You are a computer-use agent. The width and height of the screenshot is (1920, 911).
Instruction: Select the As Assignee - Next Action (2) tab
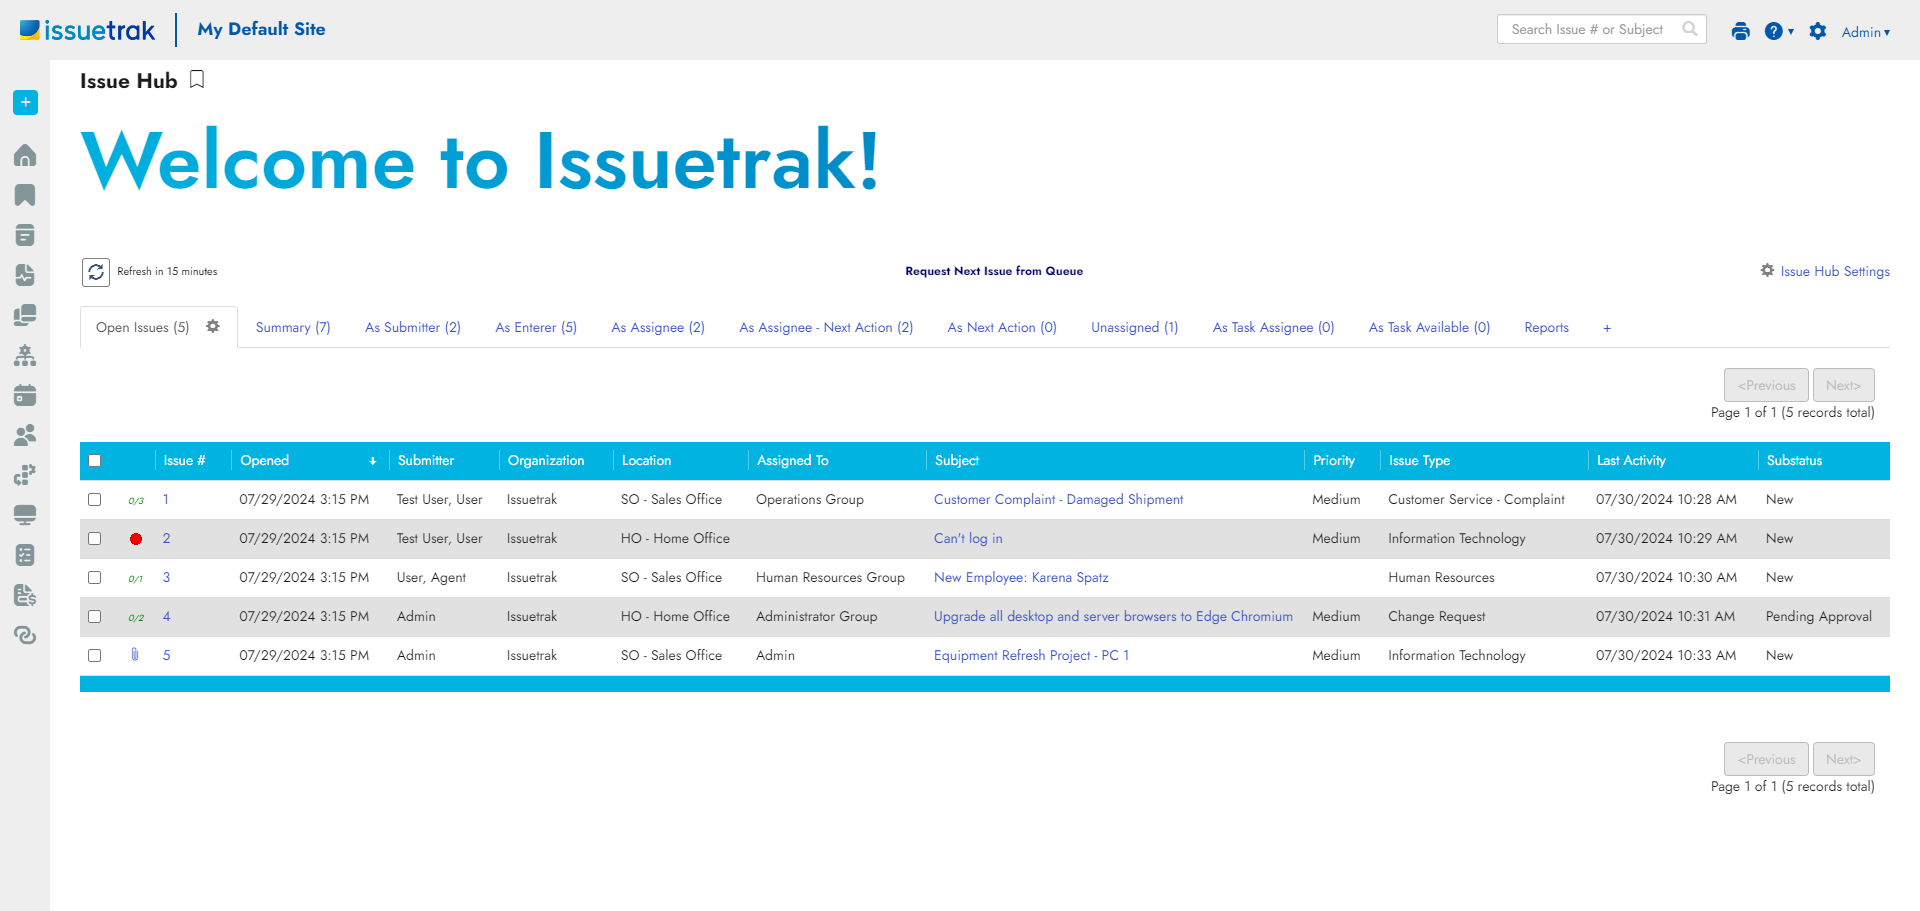point(826,327)
